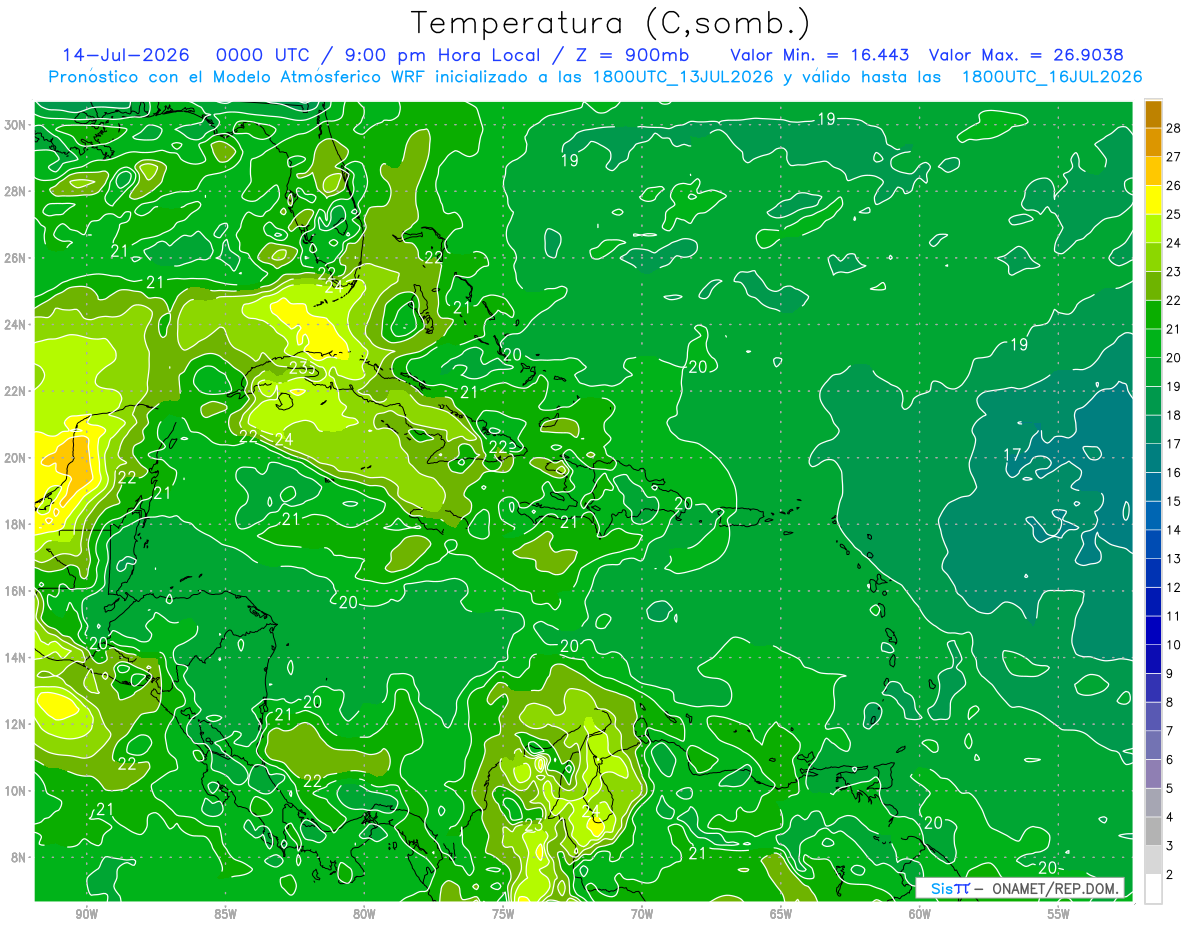Click the yellow swatch between 25 and 26 on color scale

click(1153, 201)
